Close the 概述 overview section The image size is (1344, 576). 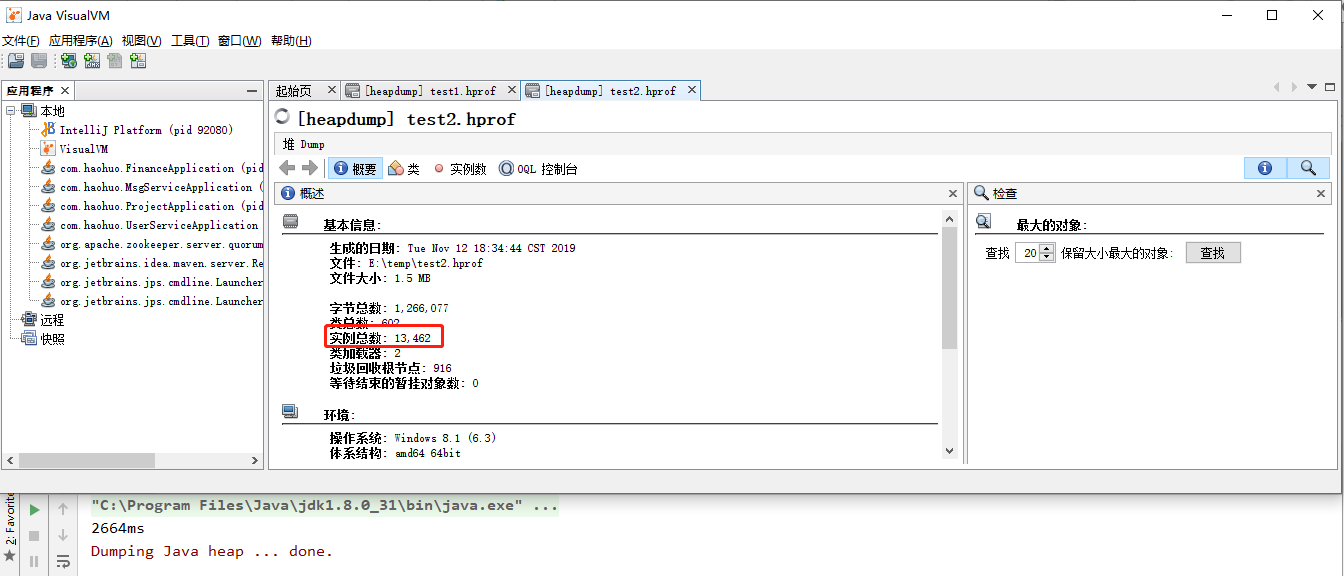tap(953, 193)
